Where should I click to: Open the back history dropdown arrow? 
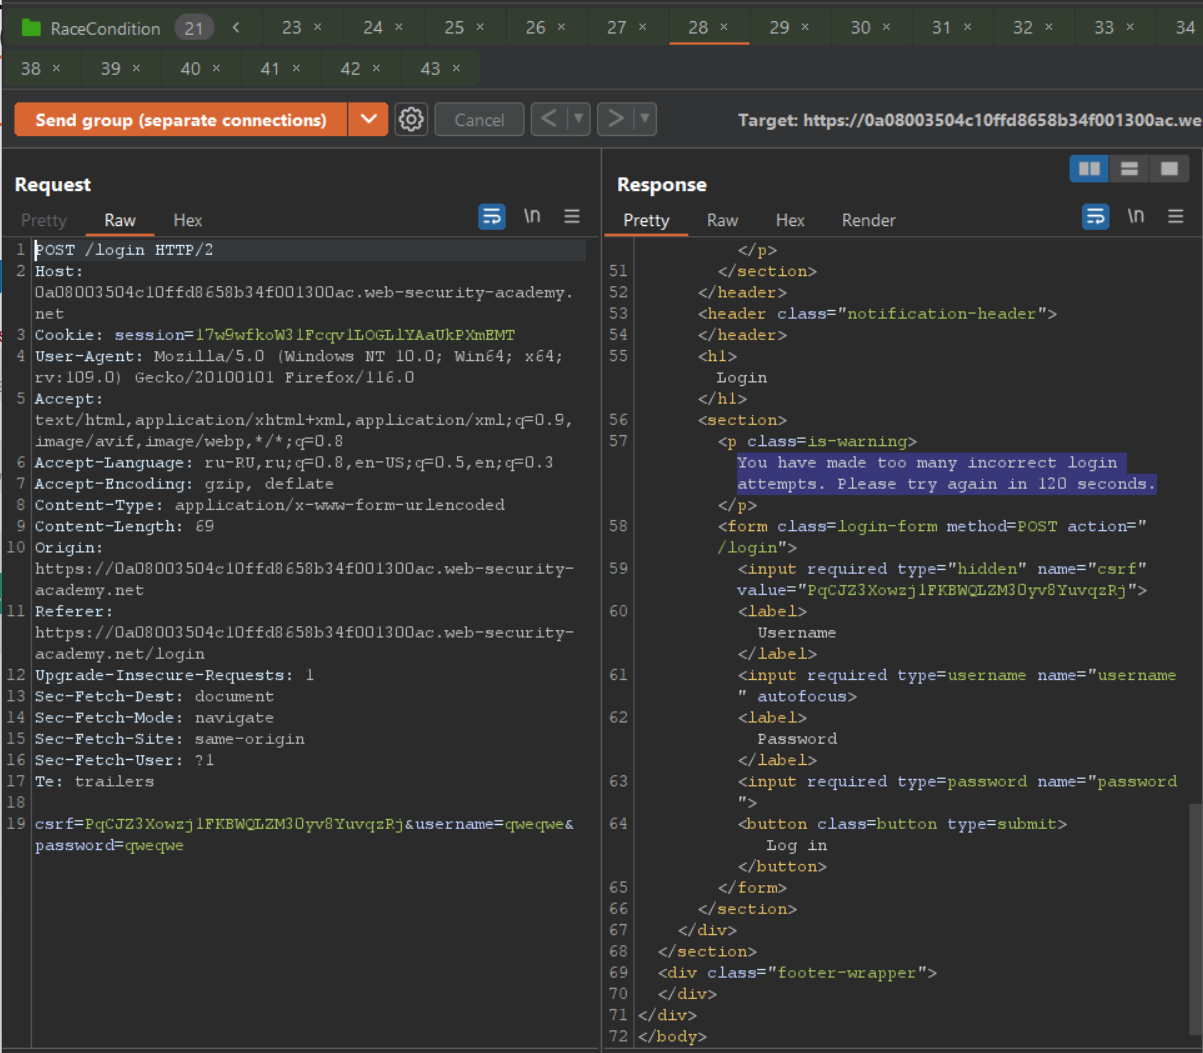pyautogui.click(x=578, y=120)
